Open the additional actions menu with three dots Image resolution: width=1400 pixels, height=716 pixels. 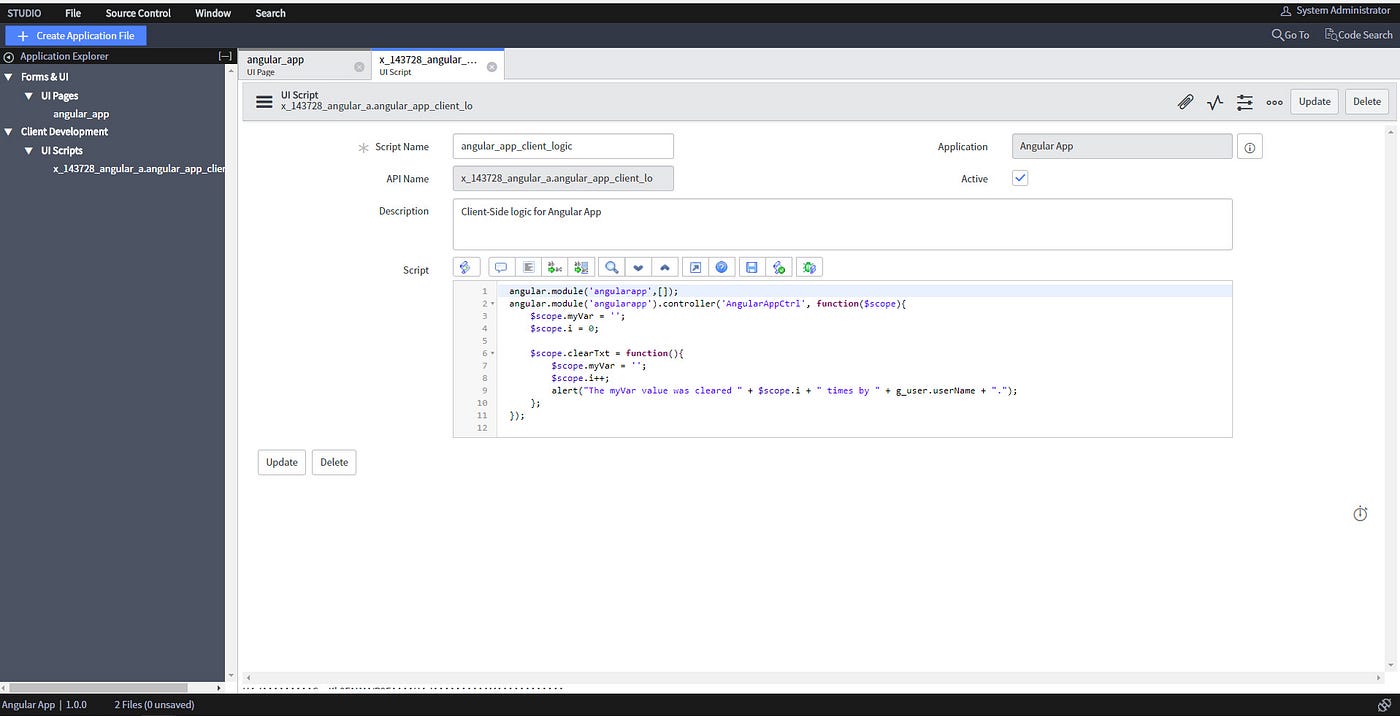pos(1274,101)
